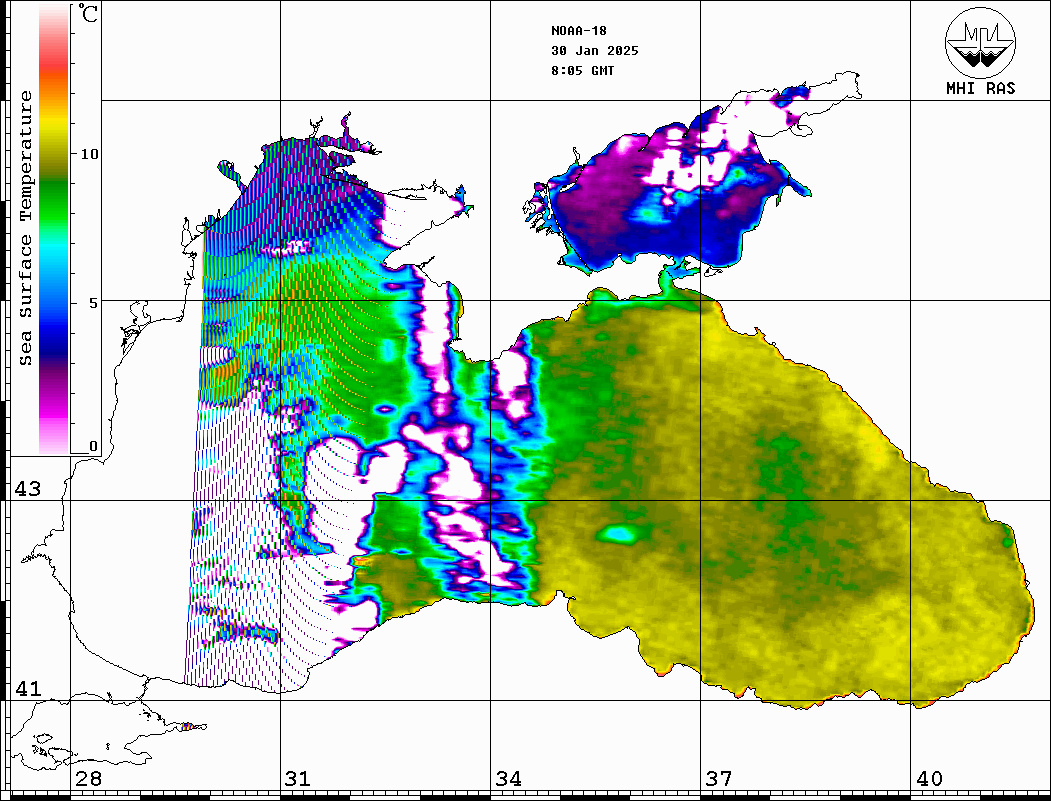Click longitude label '28'
The image size is (1051, 801).
pos(88,779)
